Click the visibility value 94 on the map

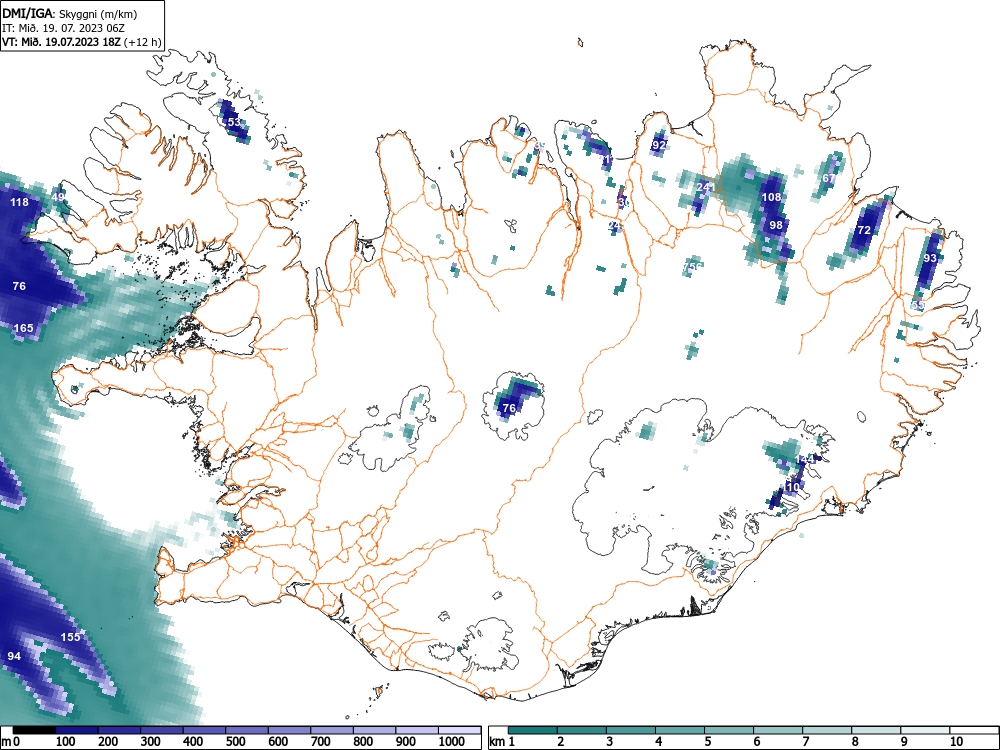(x=14, y=656)
